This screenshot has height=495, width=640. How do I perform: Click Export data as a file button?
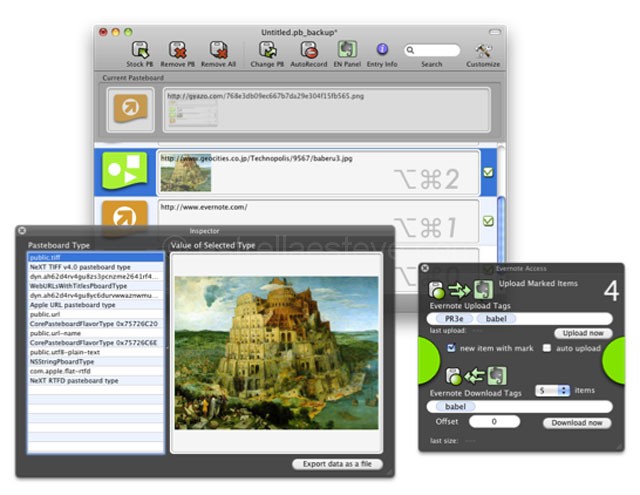337,464
